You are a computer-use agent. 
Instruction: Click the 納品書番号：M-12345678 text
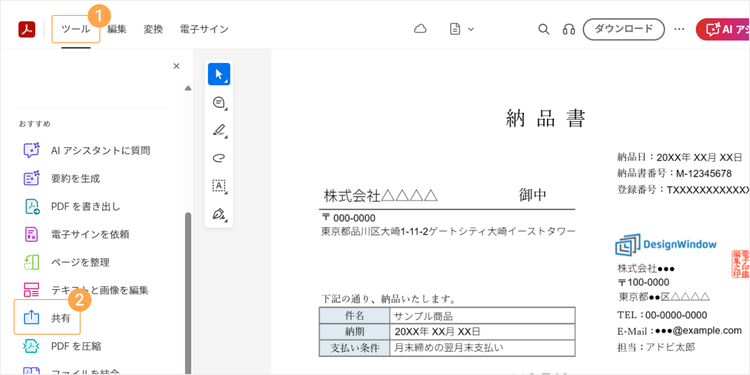point(674,173)
